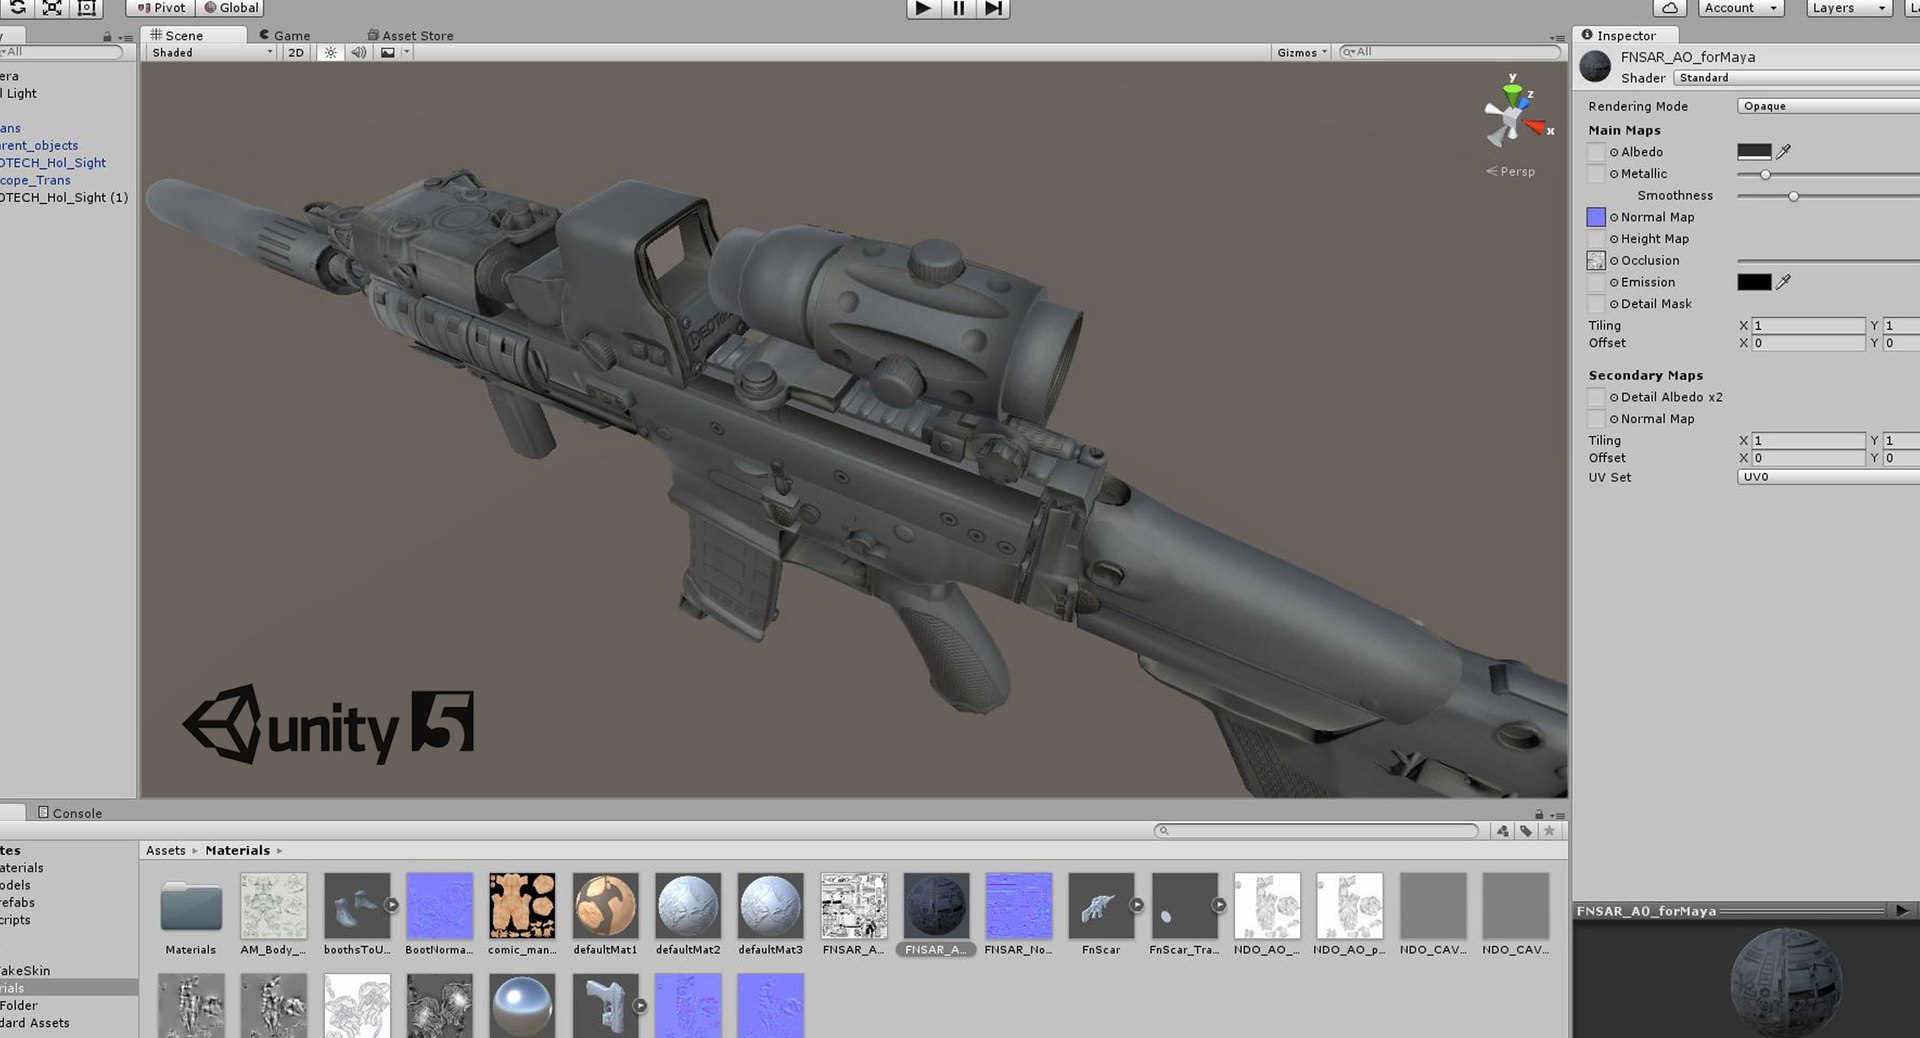Open scene effects options arrow
The width and height of the screenshot is (1920, 1038).
tap(407, 52)
